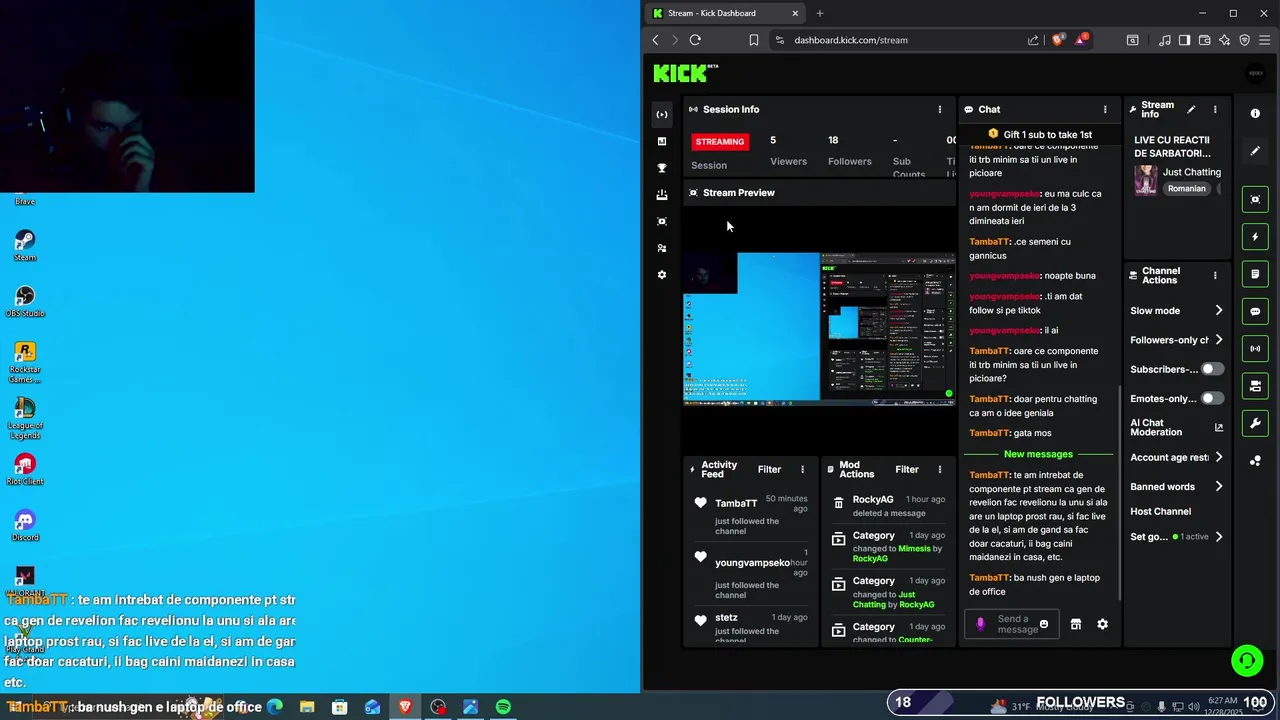Click the profile avatar in Kick header

pyautogui.click(x=1256, y=73)
